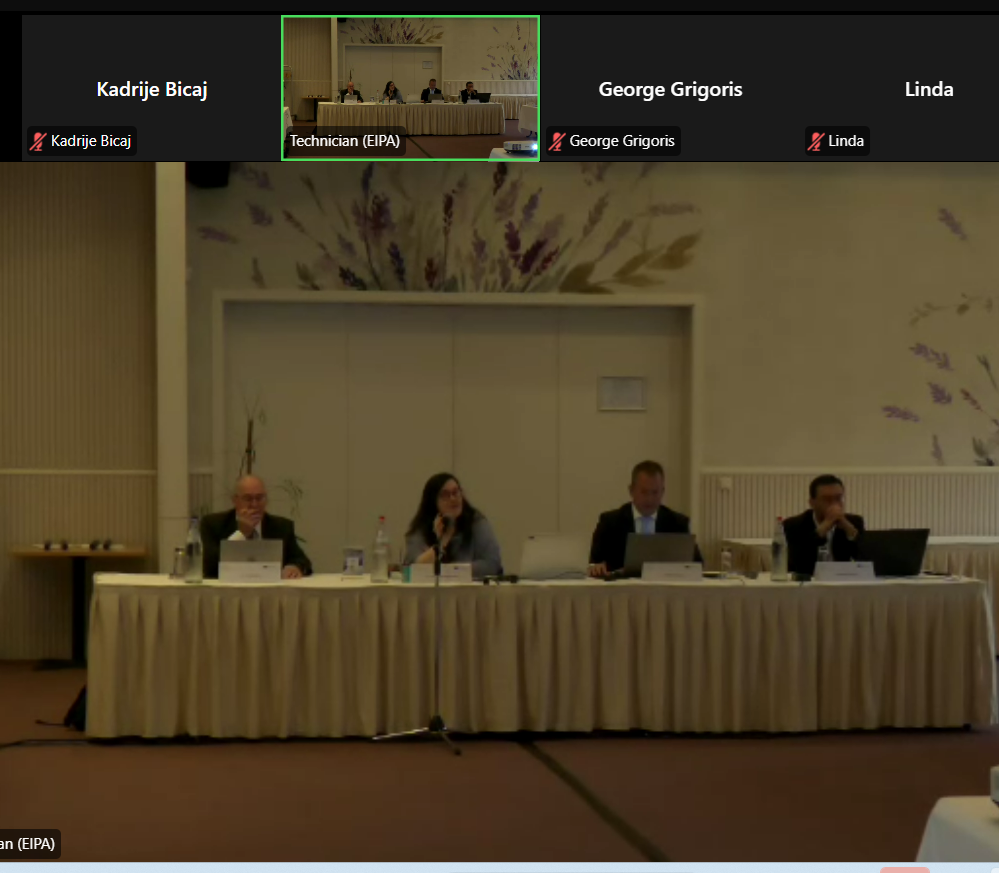
Task: Click the small George Grigoris name tag
Action: 613,141
